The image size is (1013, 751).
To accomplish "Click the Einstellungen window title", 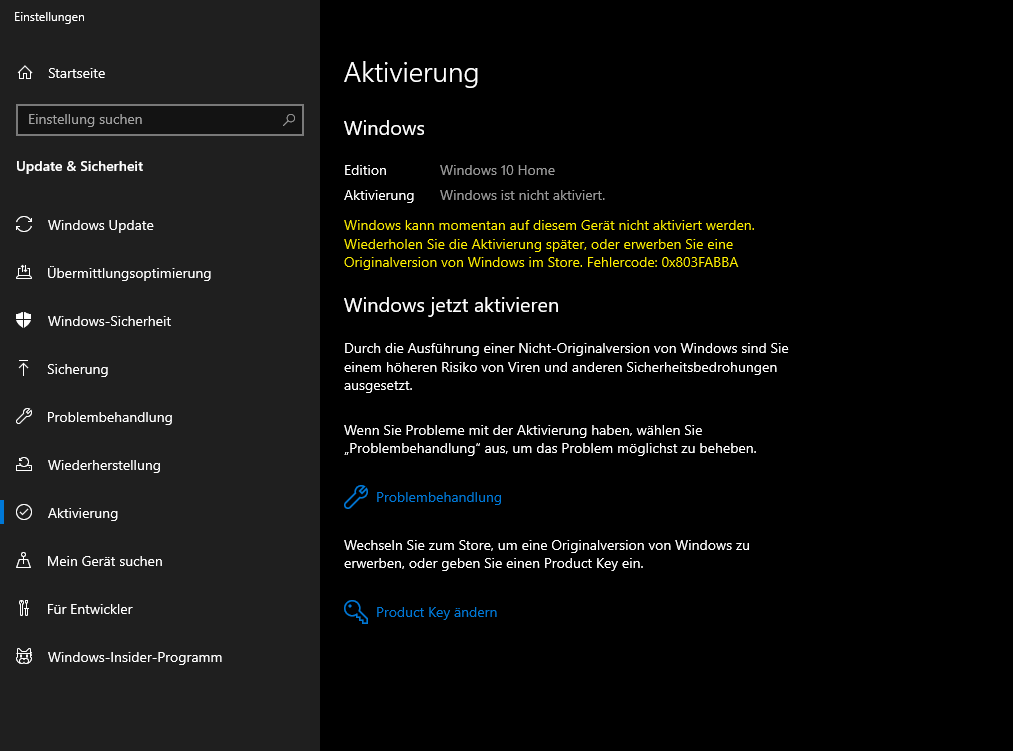I will click(x=49, y=17).
